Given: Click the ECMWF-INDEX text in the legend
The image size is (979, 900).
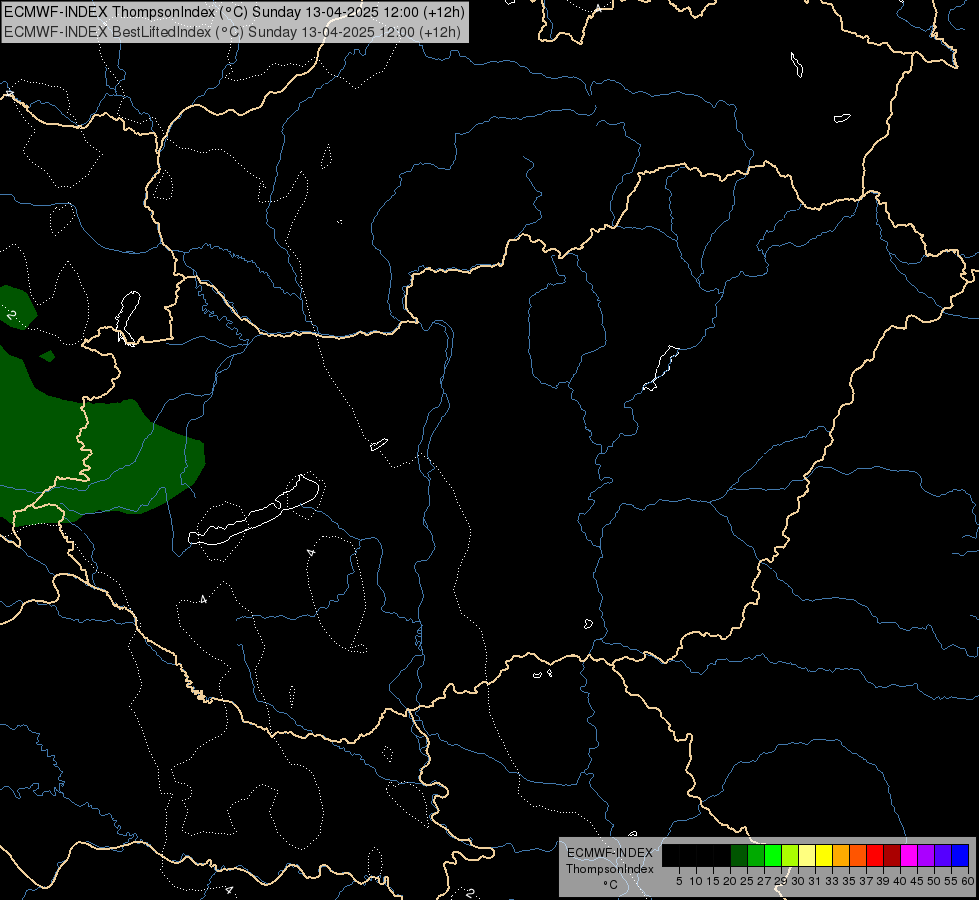Looking at the screenshot, I should point(610,853).
